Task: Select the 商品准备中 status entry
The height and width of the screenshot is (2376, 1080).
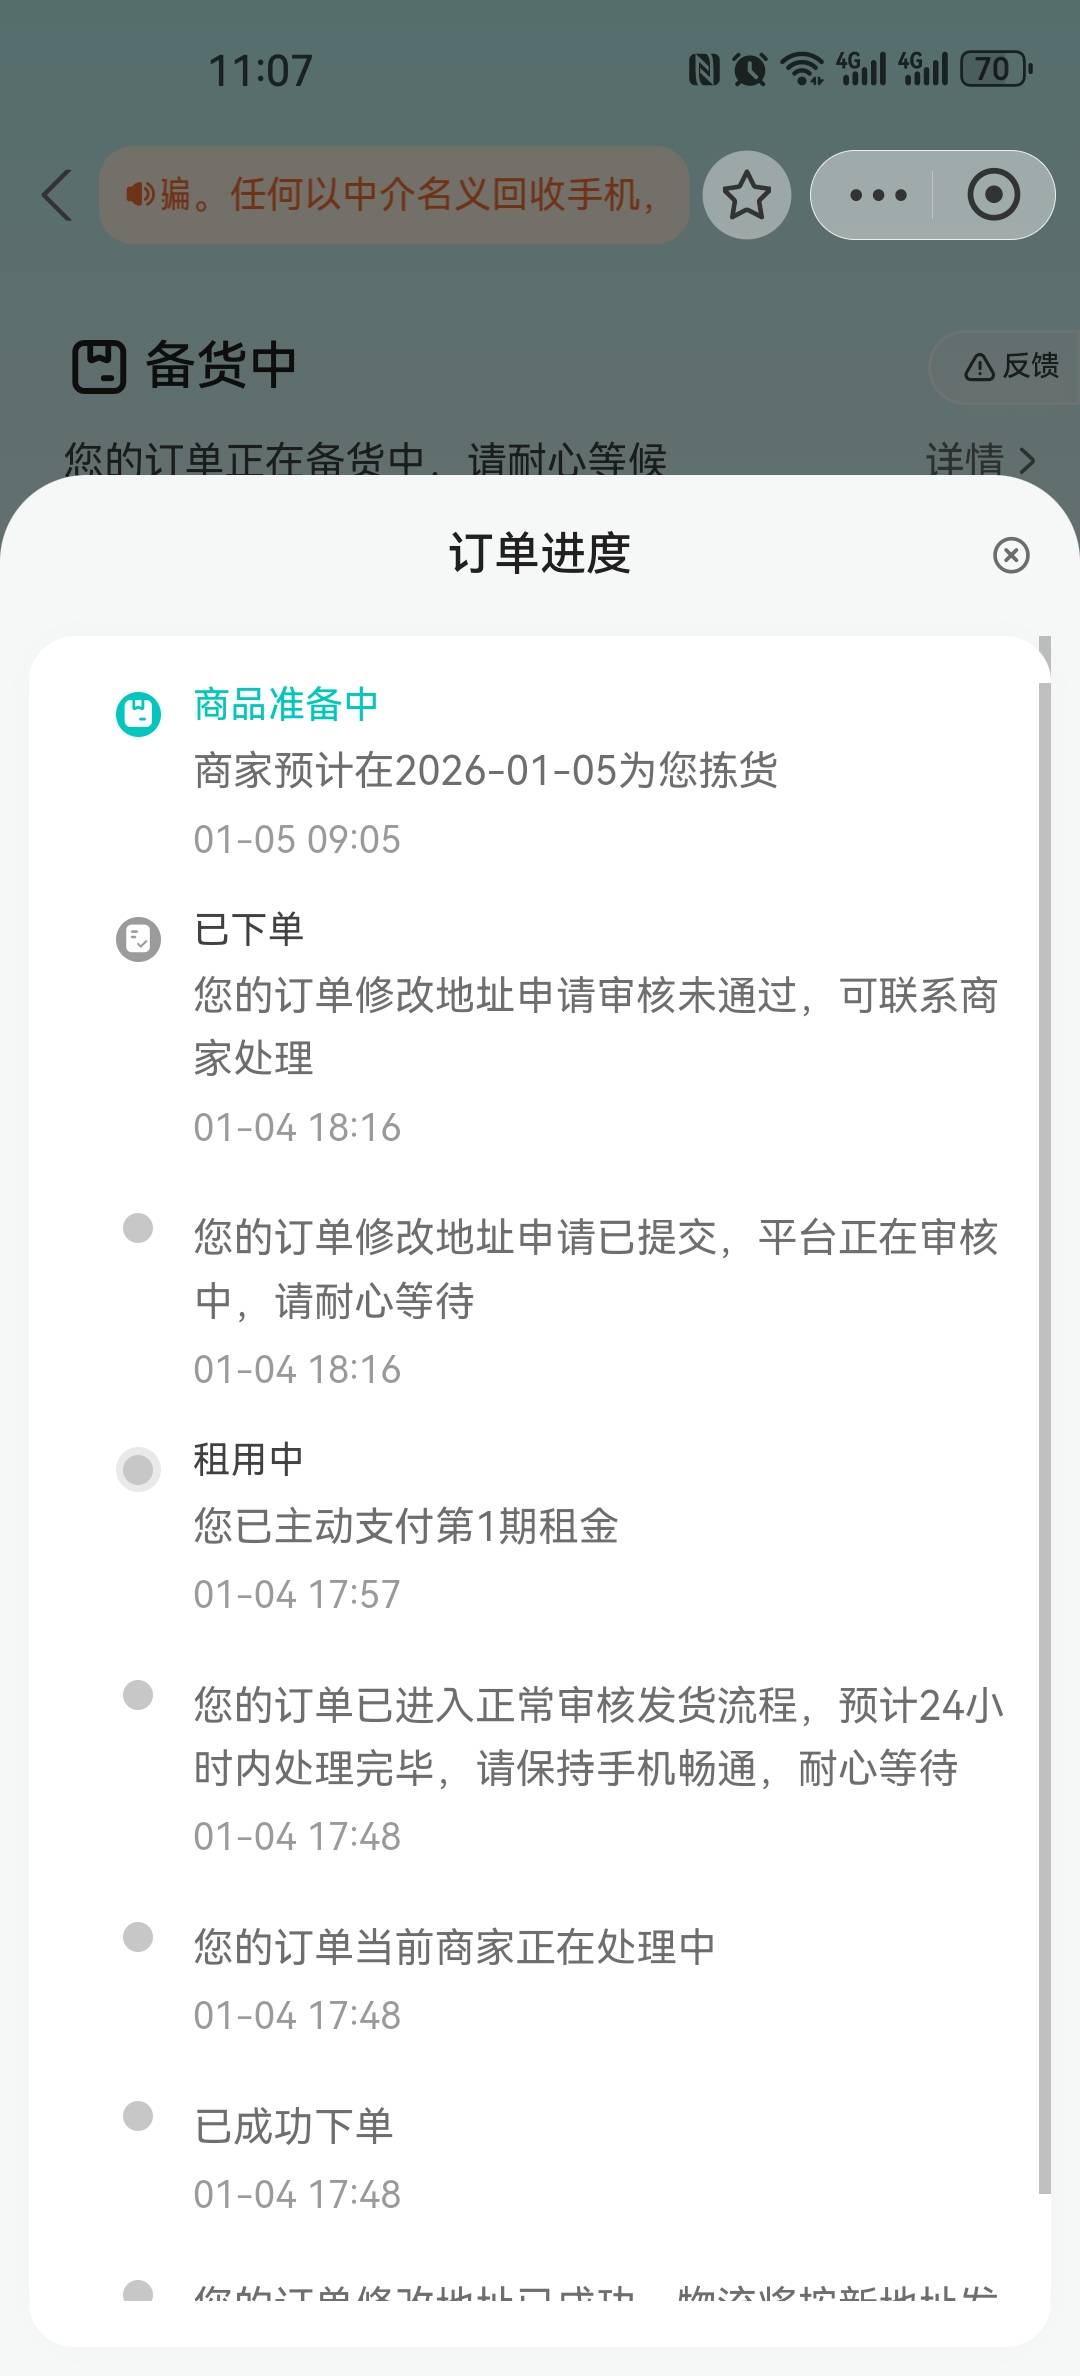Action: coord(286,705)
